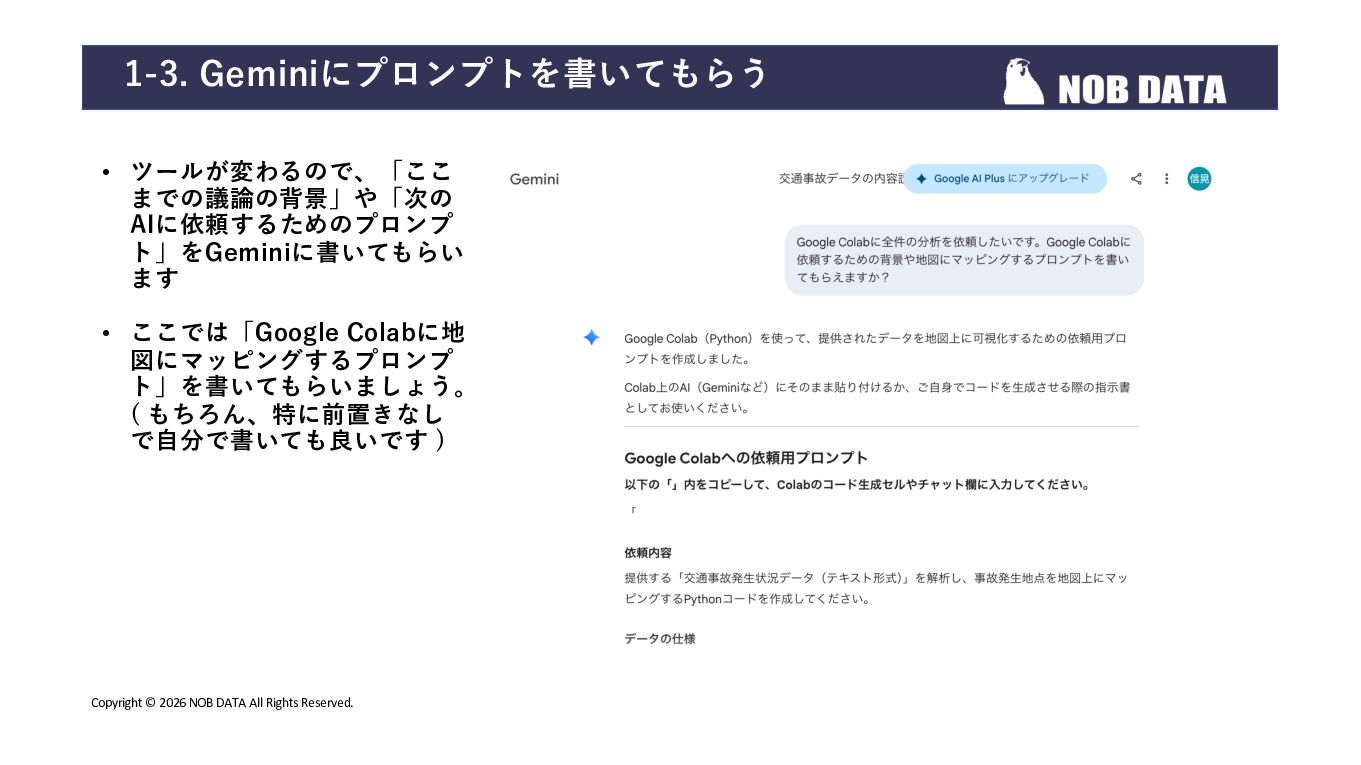Click the NOB DATA wordmark text

point(1141,90)
